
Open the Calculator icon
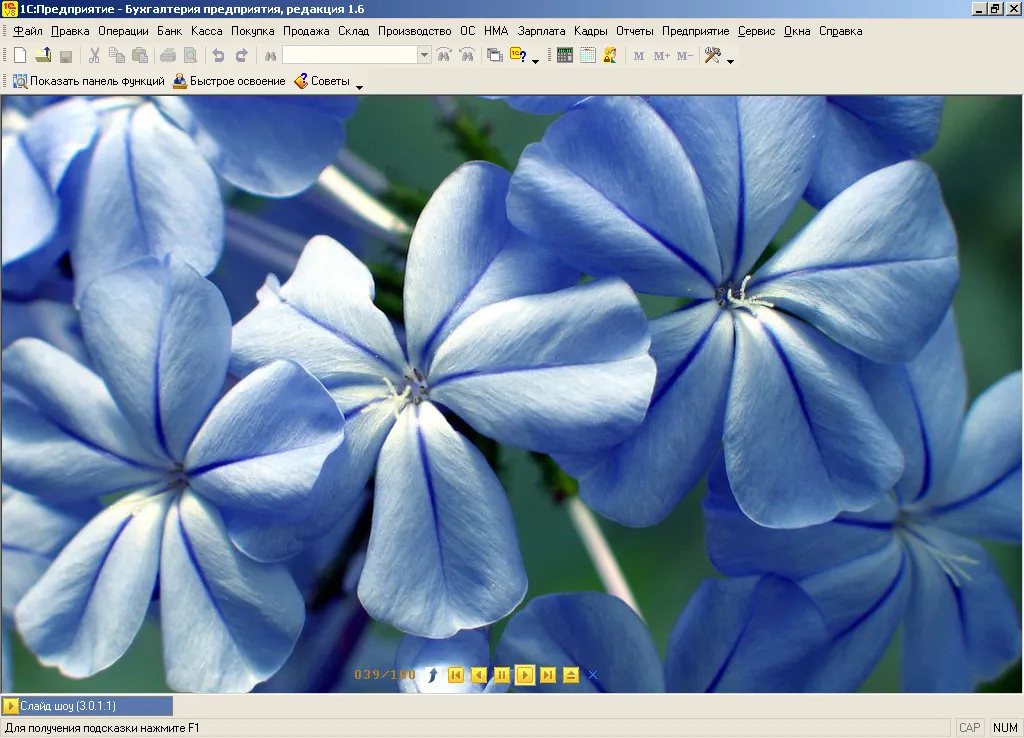(565, 56)
